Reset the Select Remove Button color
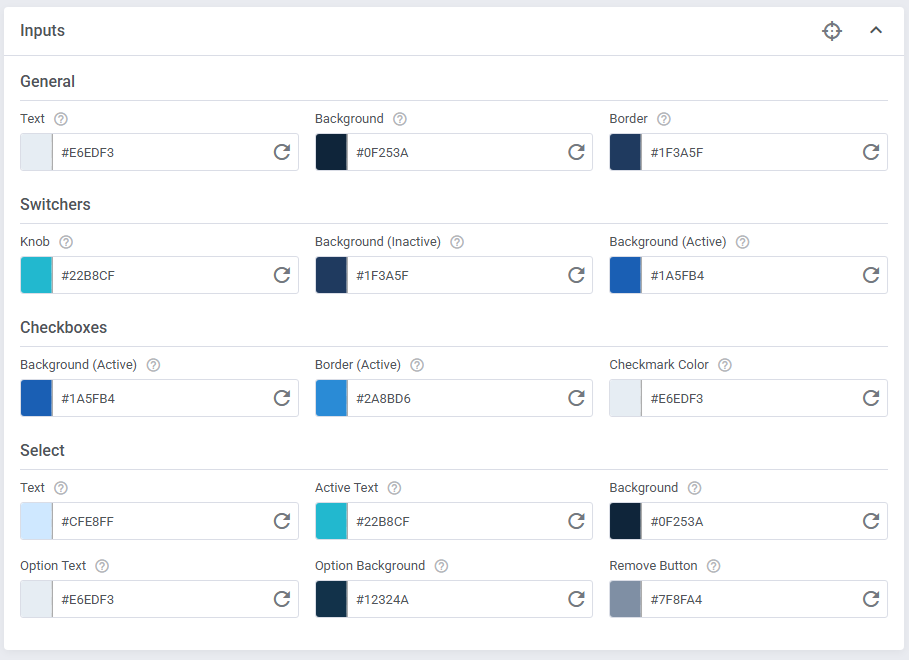Screen dimensions: 909x660 pyautogui.click(x=871, y=599)
